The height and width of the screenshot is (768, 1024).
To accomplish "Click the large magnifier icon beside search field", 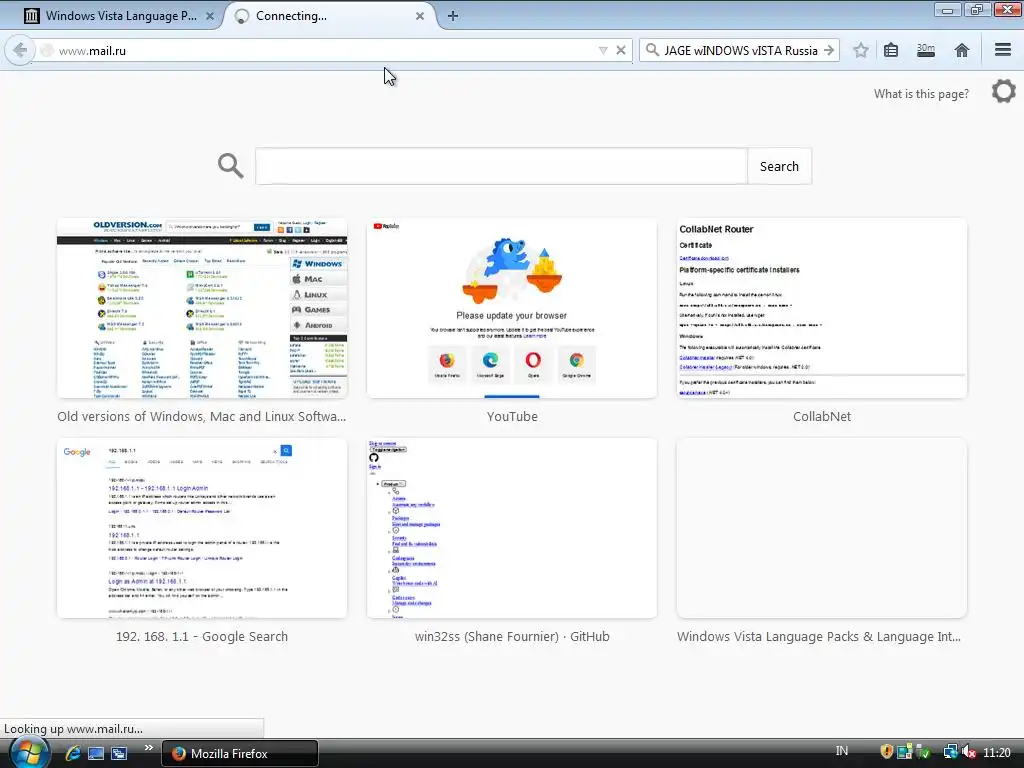I will pyautogui.click(x=231, y=166).
